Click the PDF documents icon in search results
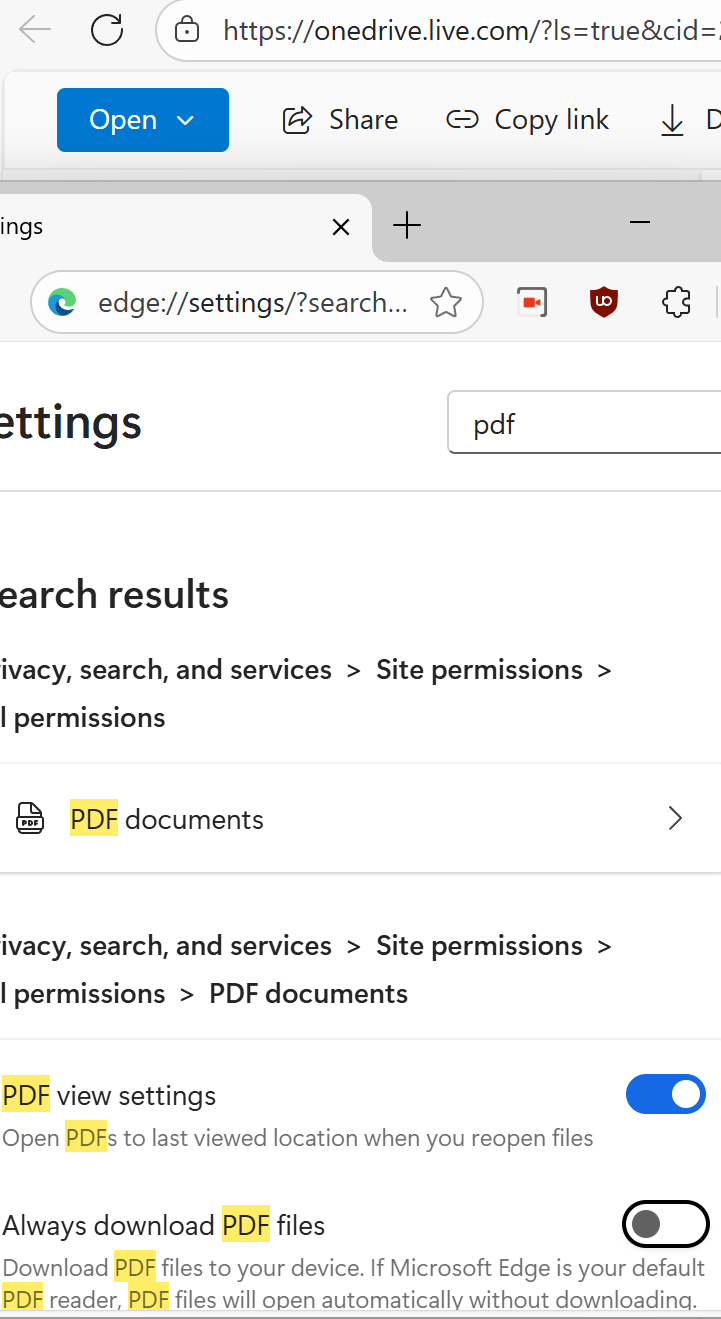Screen dimensions: 721x1319 point(30,818)
